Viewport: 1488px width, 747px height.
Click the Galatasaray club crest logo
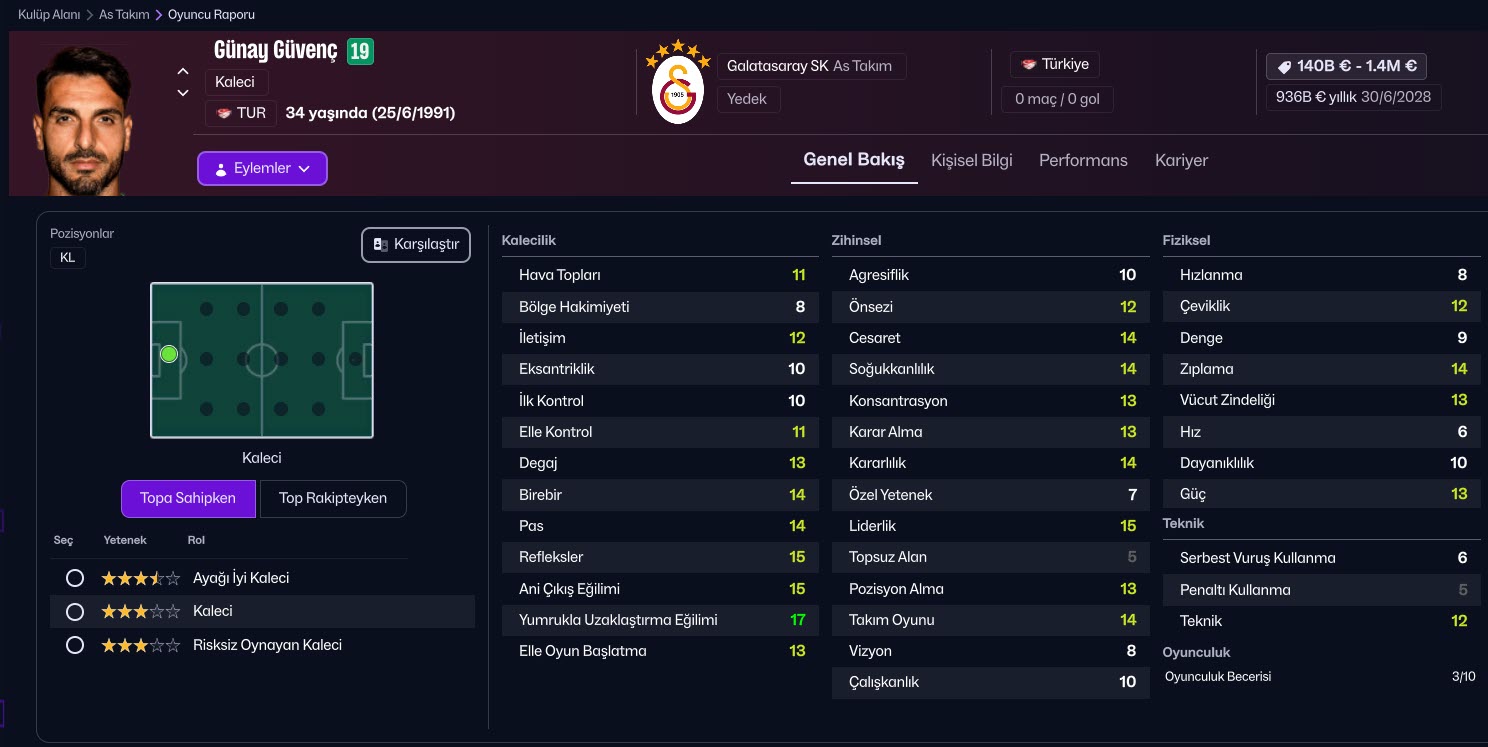coord(677,85)
